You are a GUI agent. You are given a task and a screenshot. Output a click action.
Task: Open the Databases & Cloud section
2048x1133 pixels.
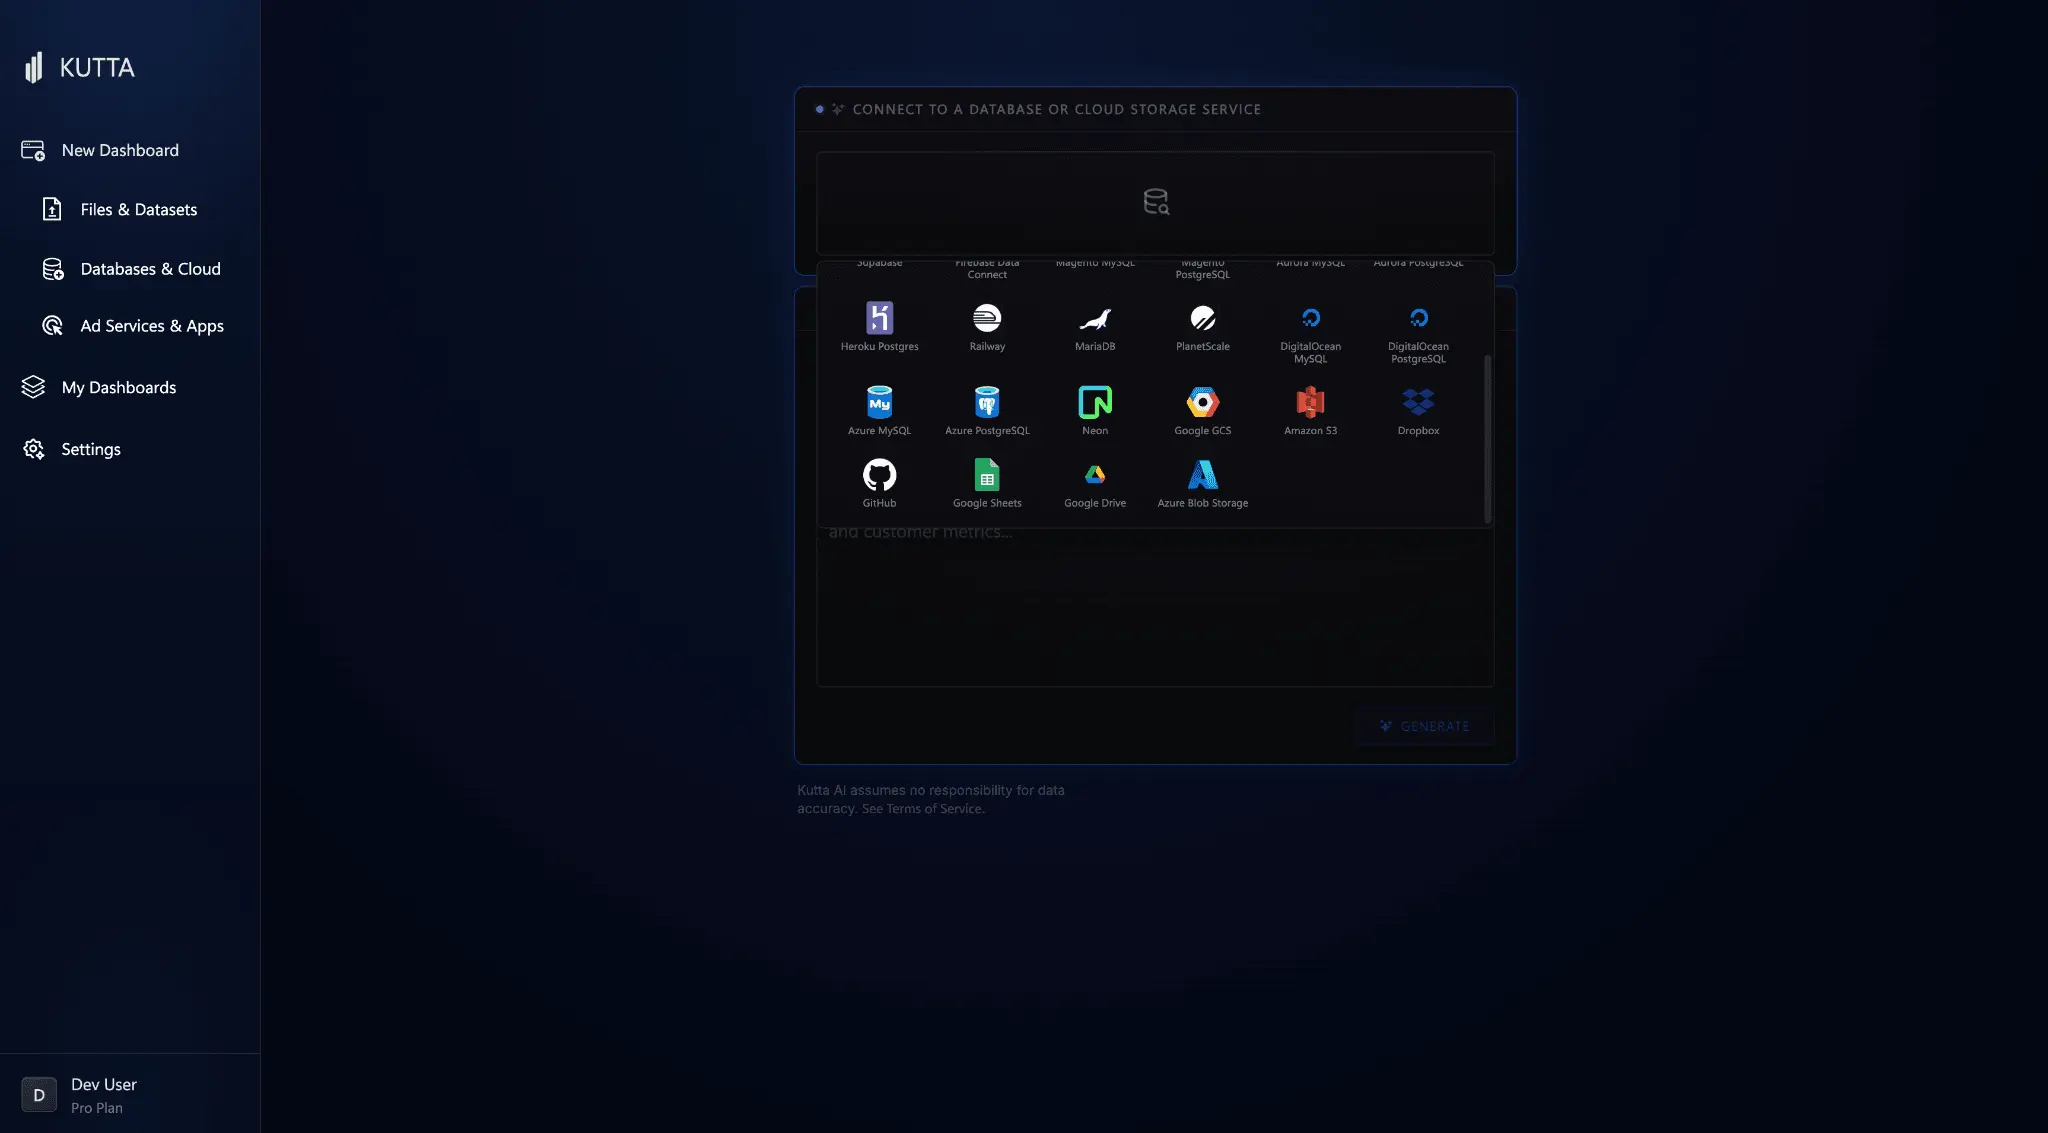[151, 269]
